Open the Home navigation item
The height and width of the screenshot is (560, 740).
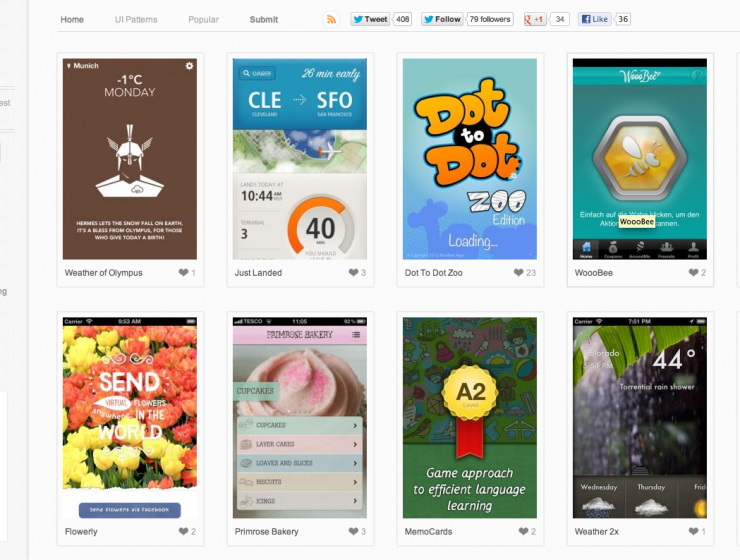(72, 19)
